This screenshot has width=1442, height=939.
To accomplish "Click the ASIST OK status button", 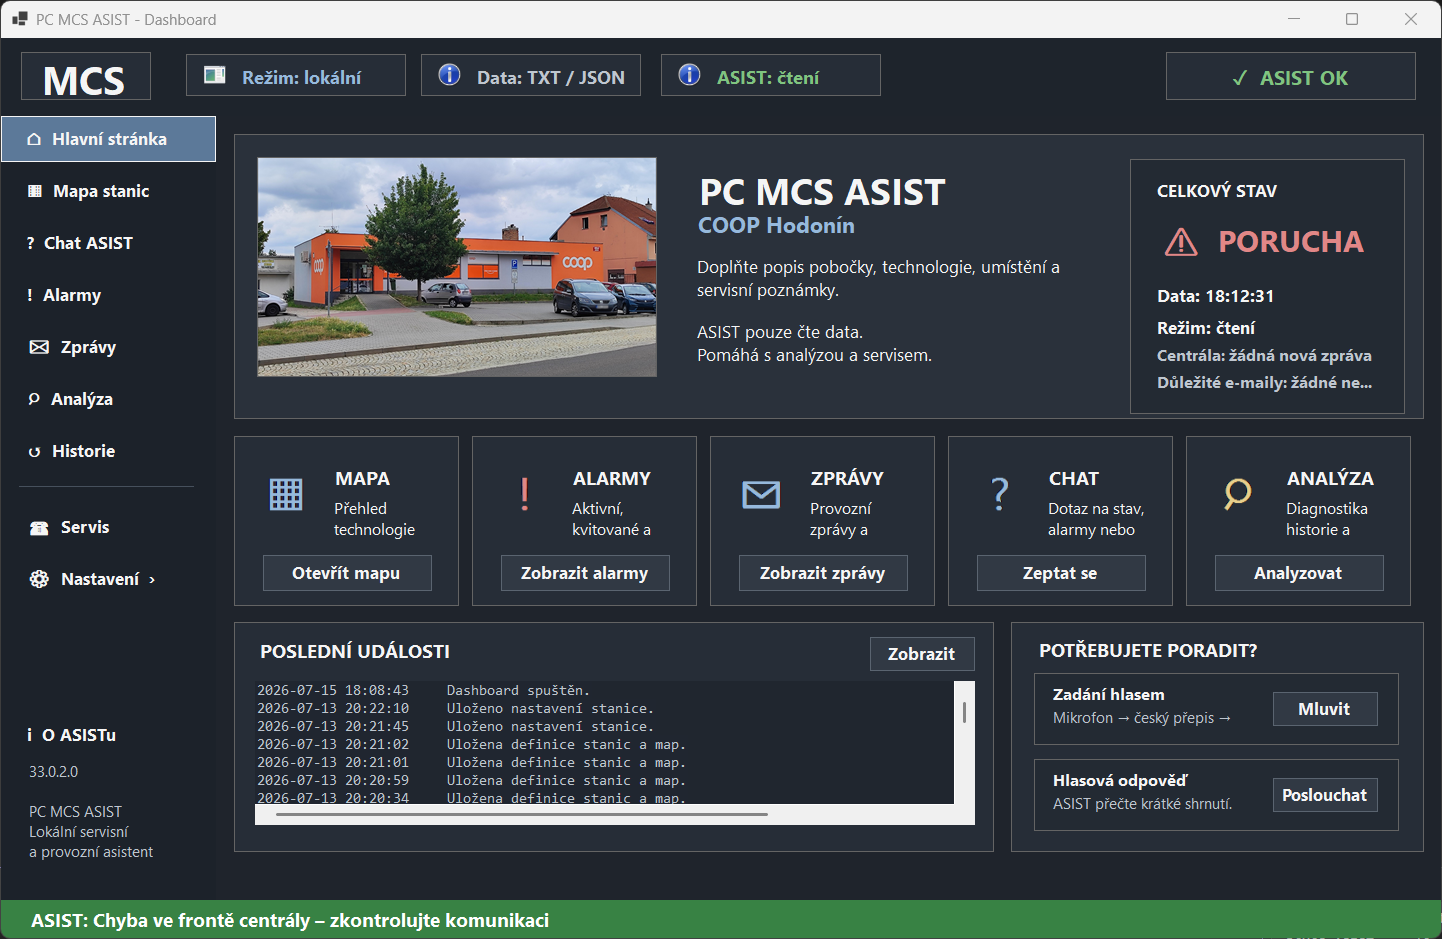I will [x=1291, y=77].
